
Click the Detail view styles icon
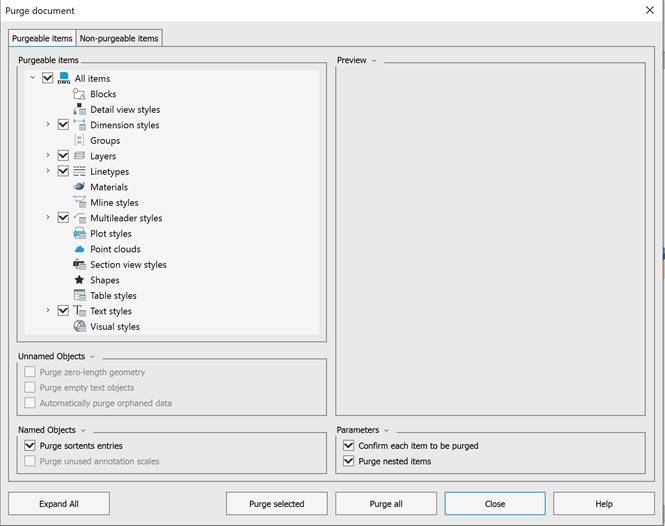coord(79,109)
